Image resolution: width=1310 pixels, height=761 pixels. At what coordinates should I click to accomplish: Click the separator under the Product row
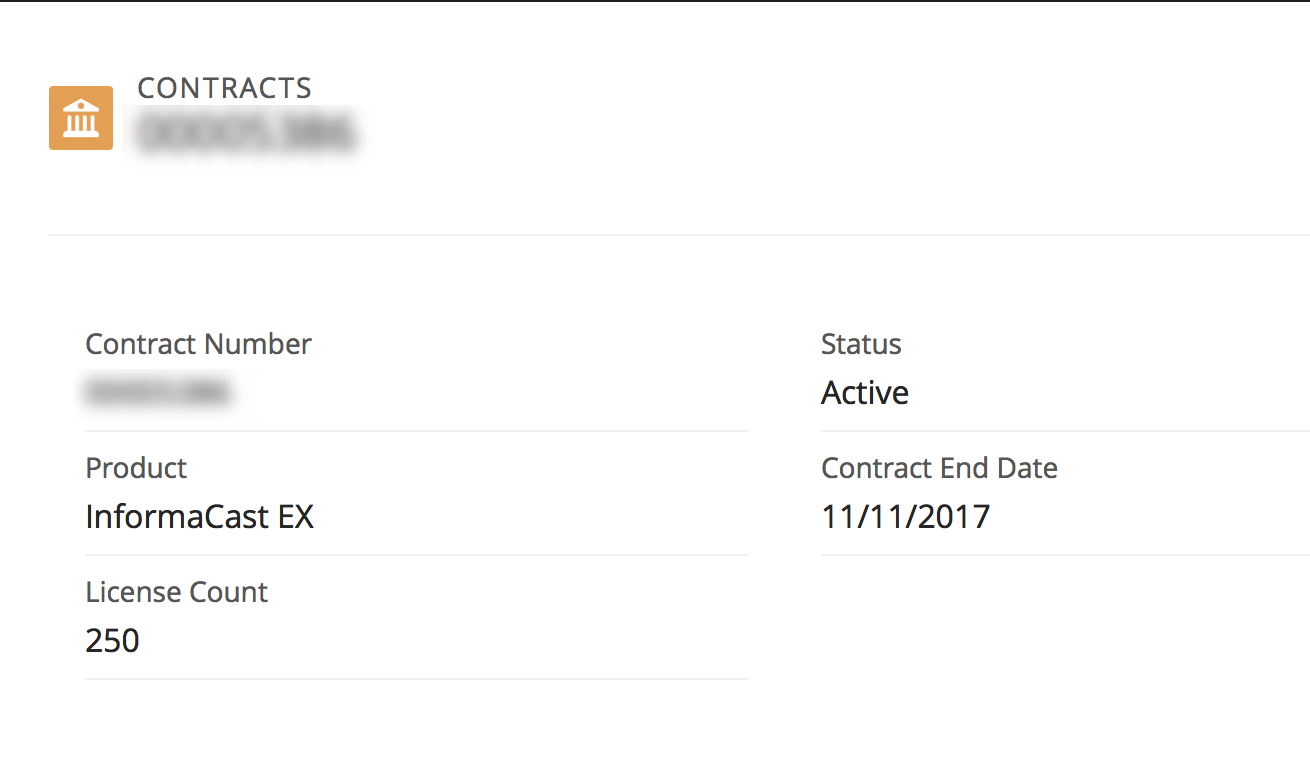click(x=416, y=555)
